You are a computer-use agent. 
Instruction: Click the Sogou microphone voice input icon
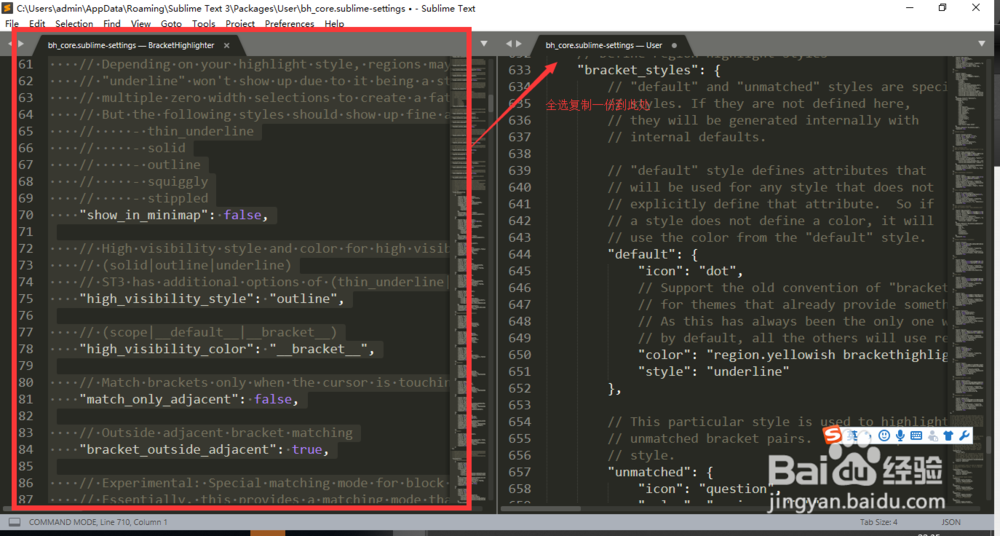click(900, 436)
